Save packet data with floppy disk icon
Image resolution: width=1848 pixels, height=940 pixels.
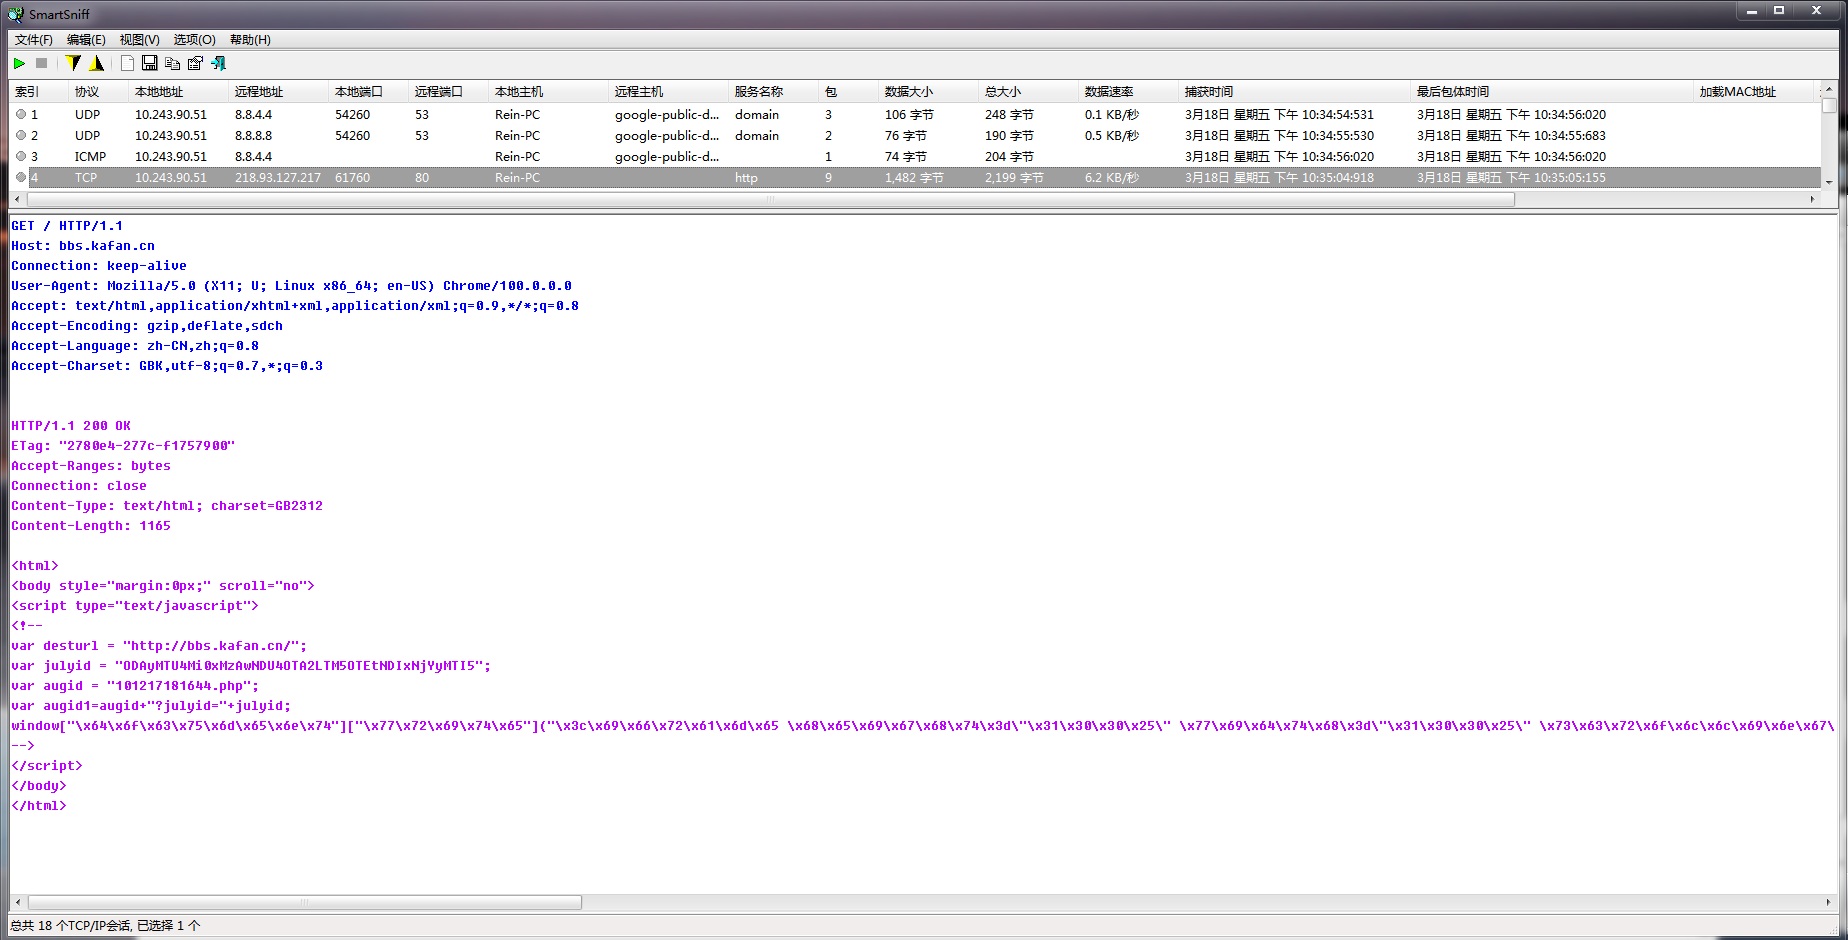[150, 63]
